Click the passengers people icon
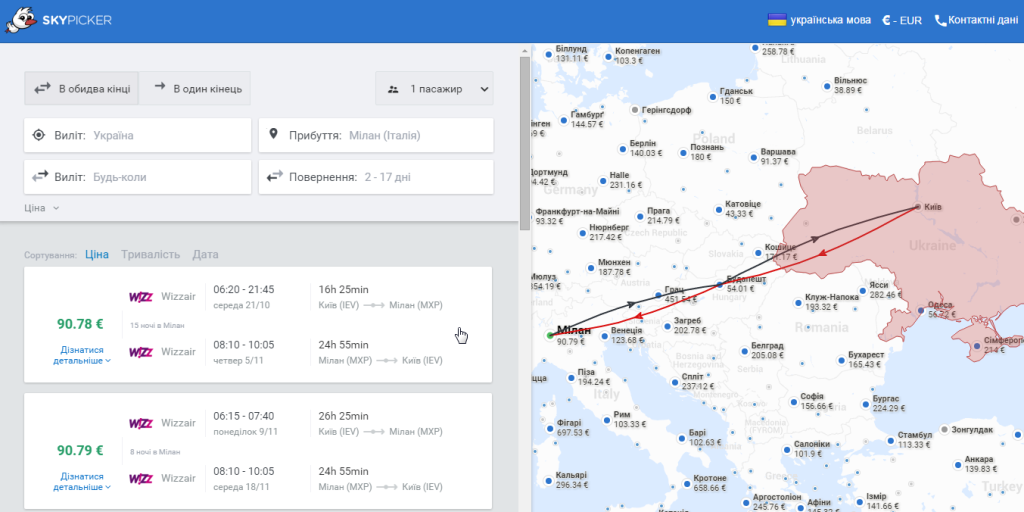1024x512 pixels. pyautogui.click(x=393, y=89)
